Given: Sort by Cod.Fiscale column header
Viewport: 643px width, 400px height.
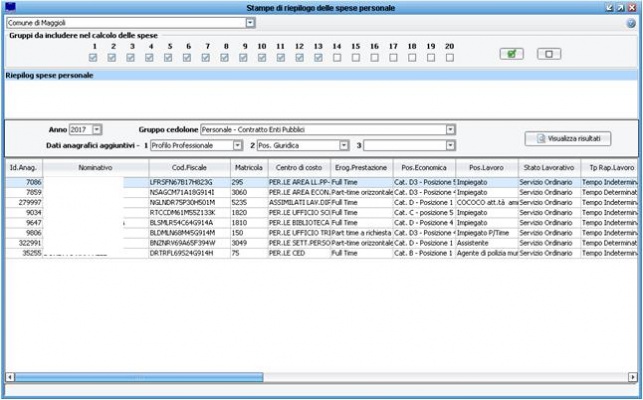Looking at the screenshot, I should [188, 167].
